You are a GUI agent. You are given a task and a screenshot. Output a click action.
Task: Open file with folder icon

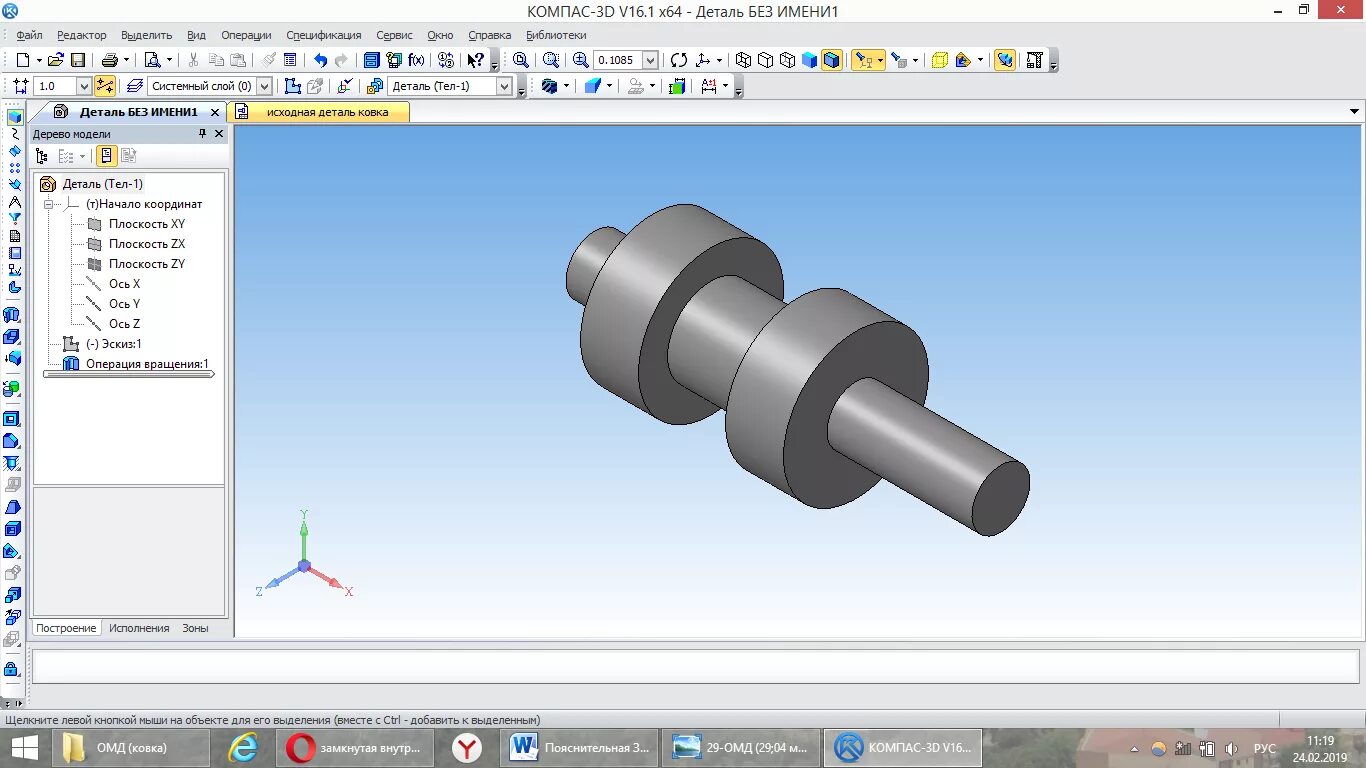tap(56, 60)
